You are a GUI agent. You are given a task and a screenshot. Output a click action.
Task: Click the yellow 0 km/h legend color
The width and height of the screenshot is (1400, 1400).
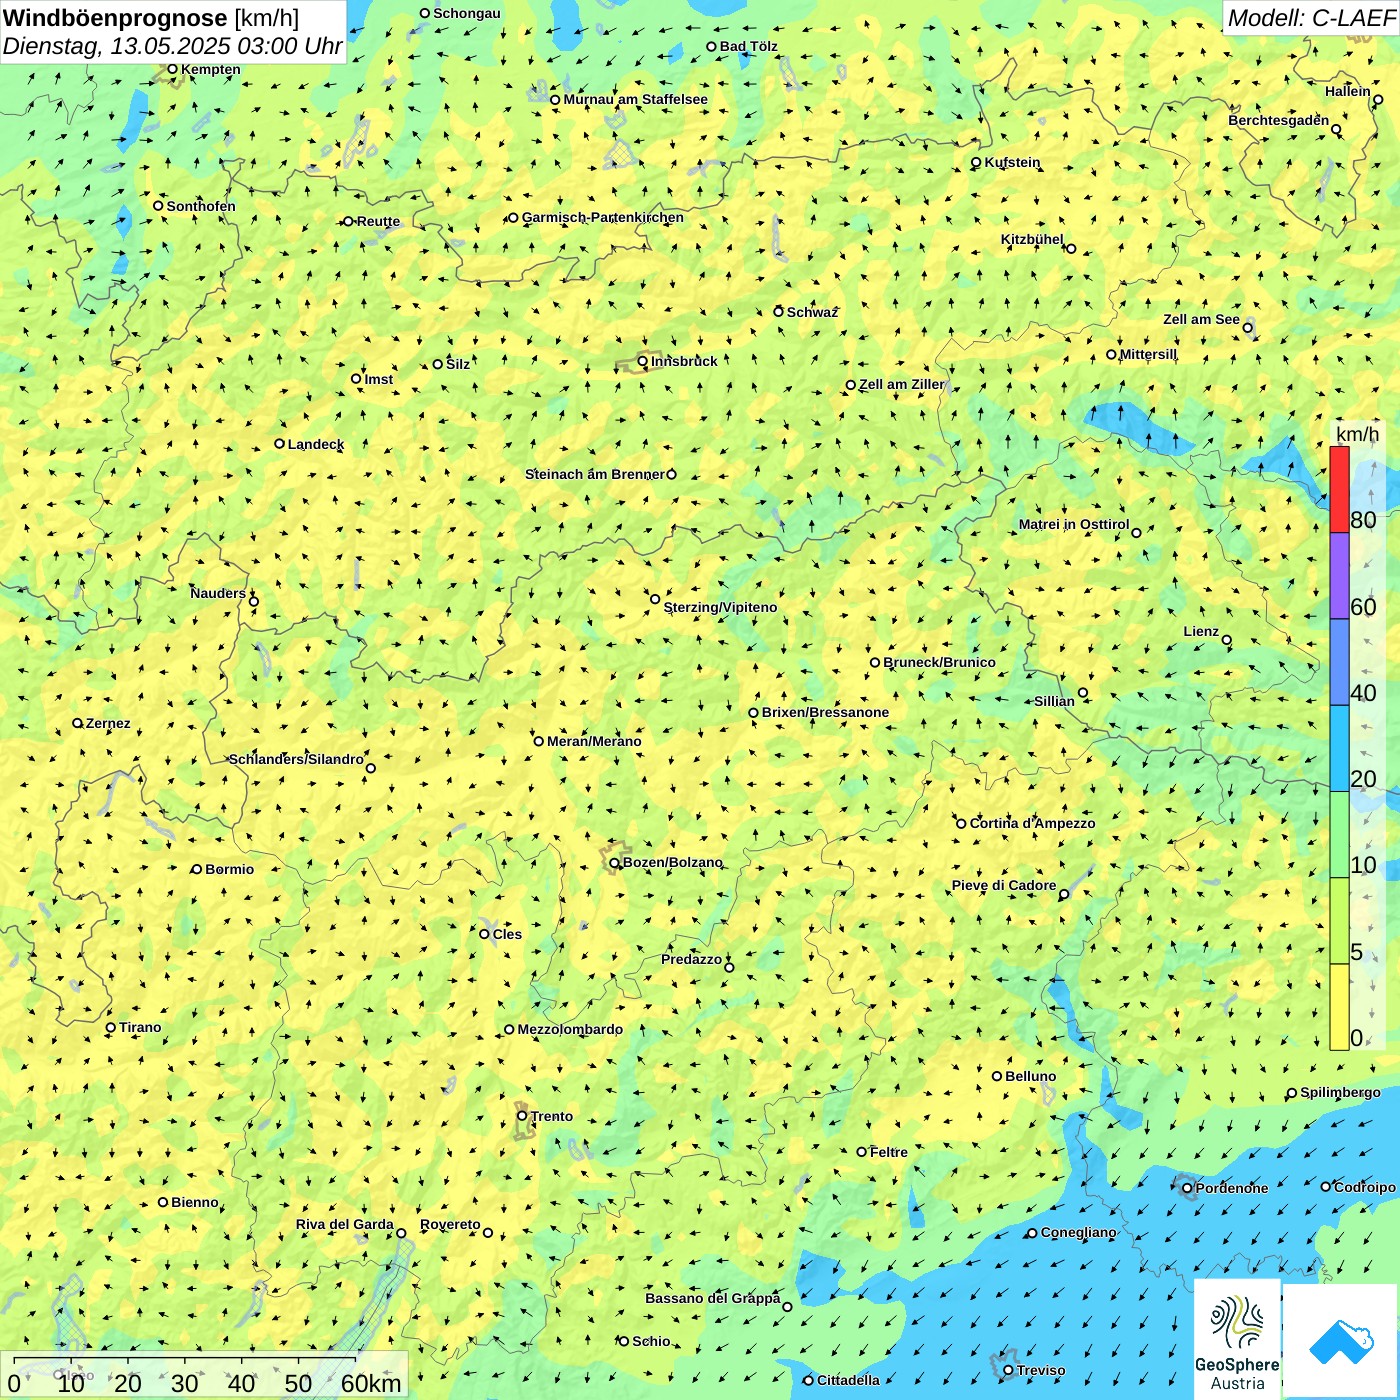tap(1339, 1007)
